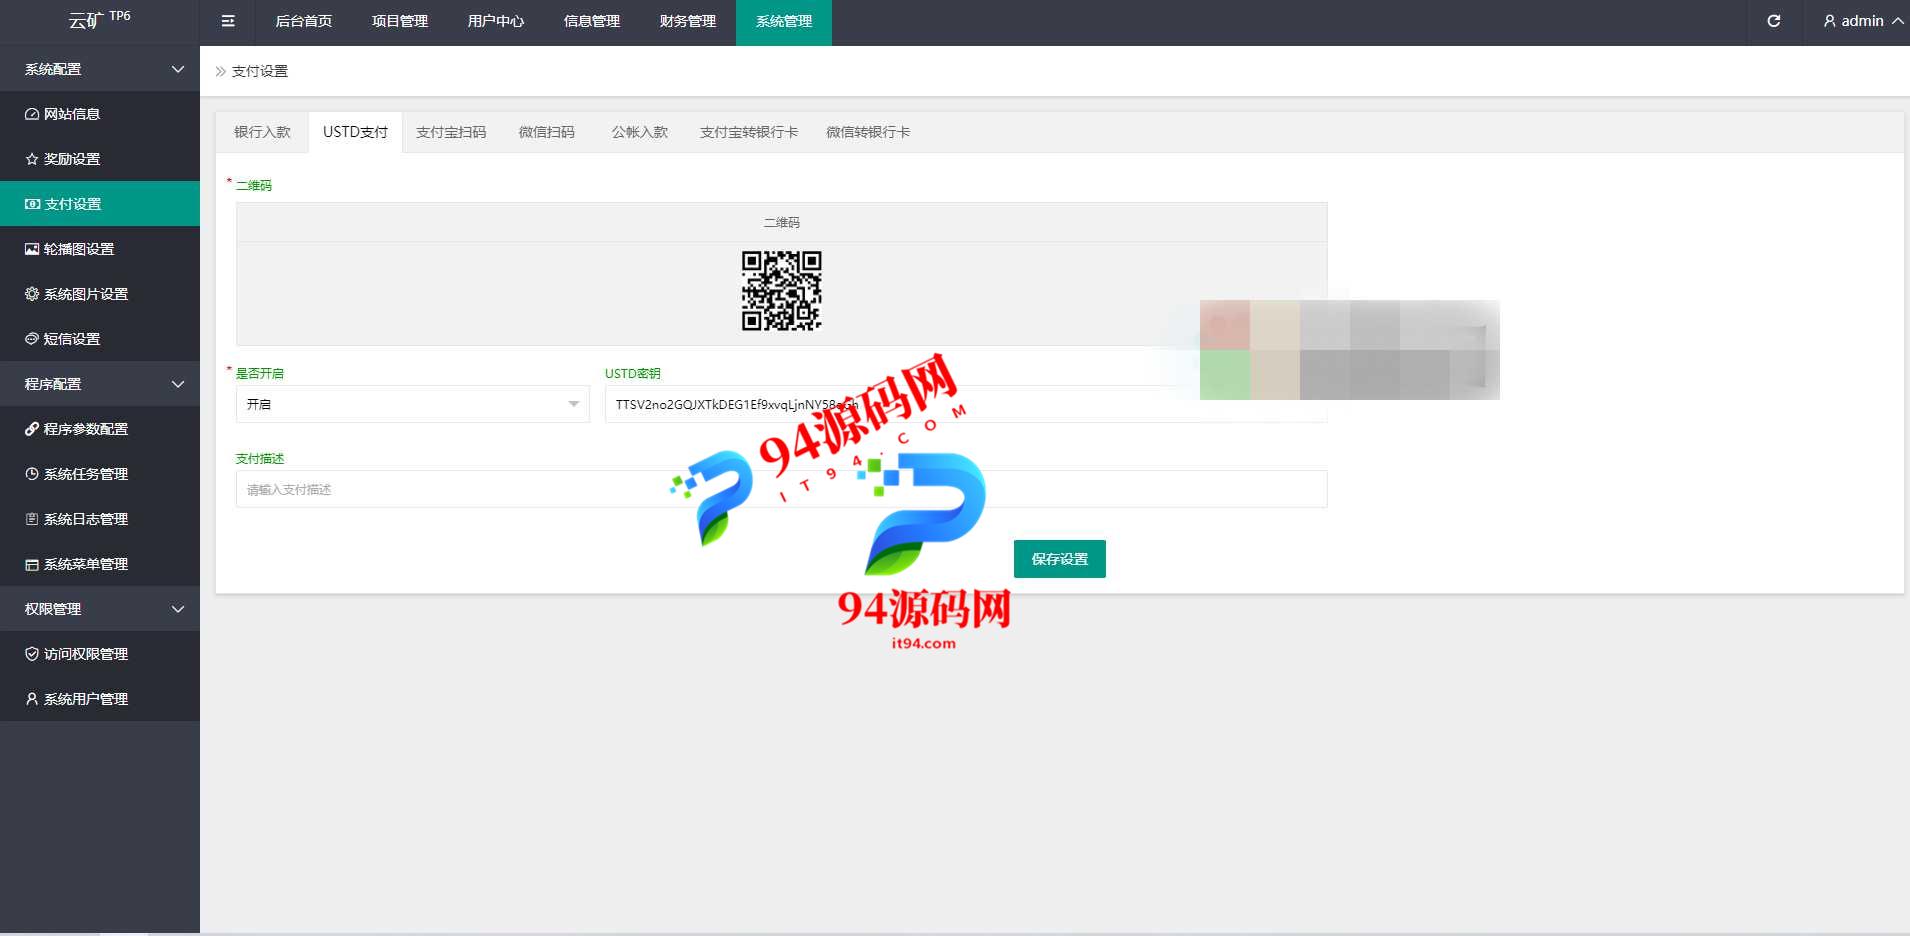This screenshot has width=1910, height=936.
Task: Open the 是否开启 dropdown
Action: pyautogui.click(x=412, y=404)
